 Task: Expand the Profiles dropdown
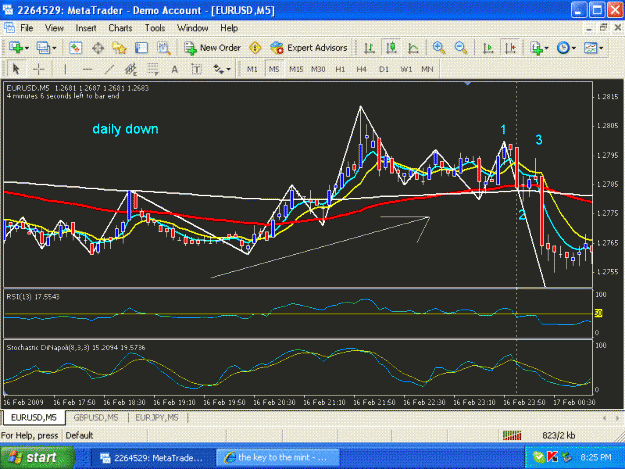(x=54, y=48)
